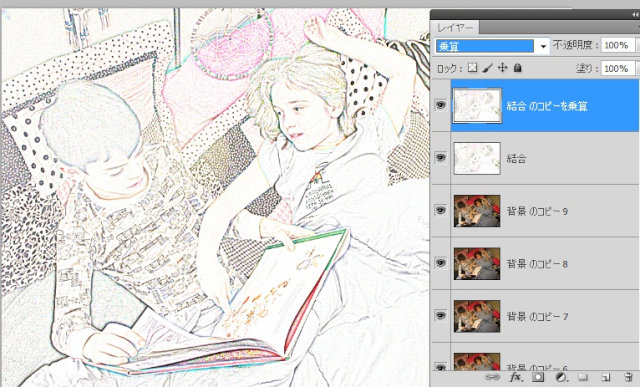Click the delete layer trash icon

[628, 377]
